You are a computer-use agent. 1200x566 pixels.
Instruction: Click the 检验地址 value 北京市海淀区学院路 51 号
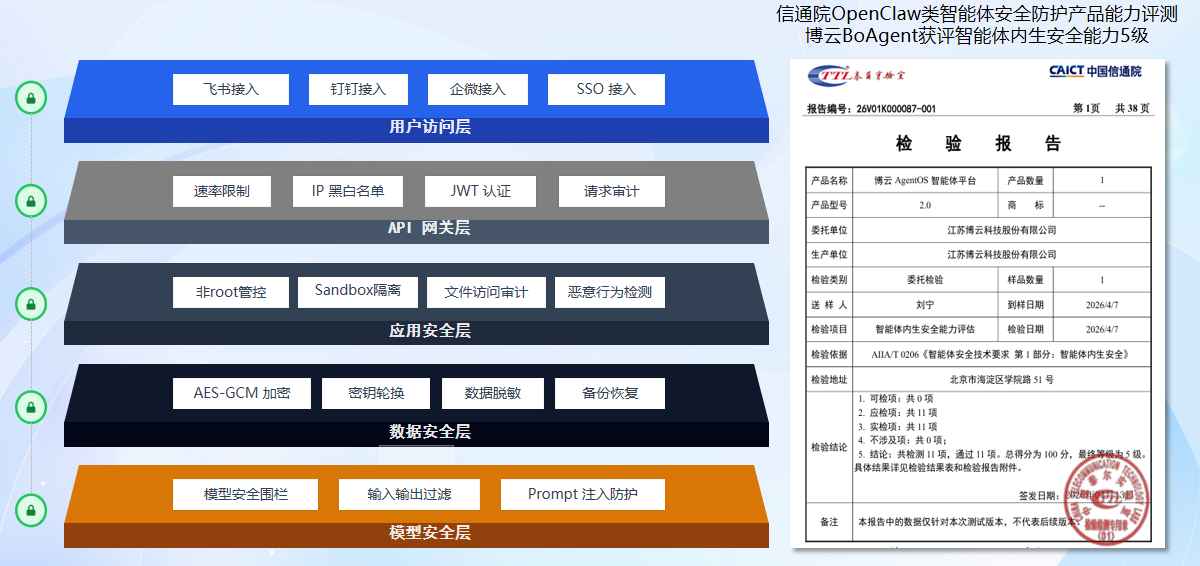coord(1001,380)
